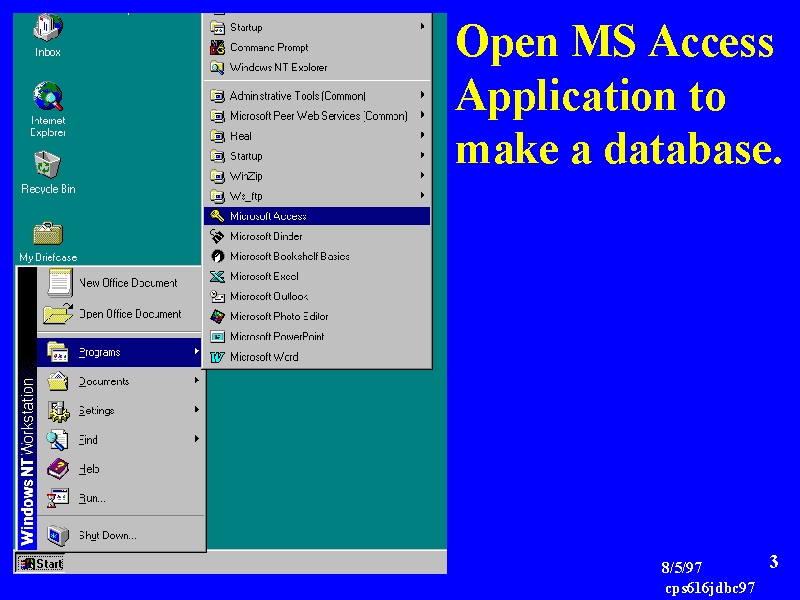This screenshot has height=600, width=800.
Task: Open the Inbox desktop icon
Action: click(47, 36)
